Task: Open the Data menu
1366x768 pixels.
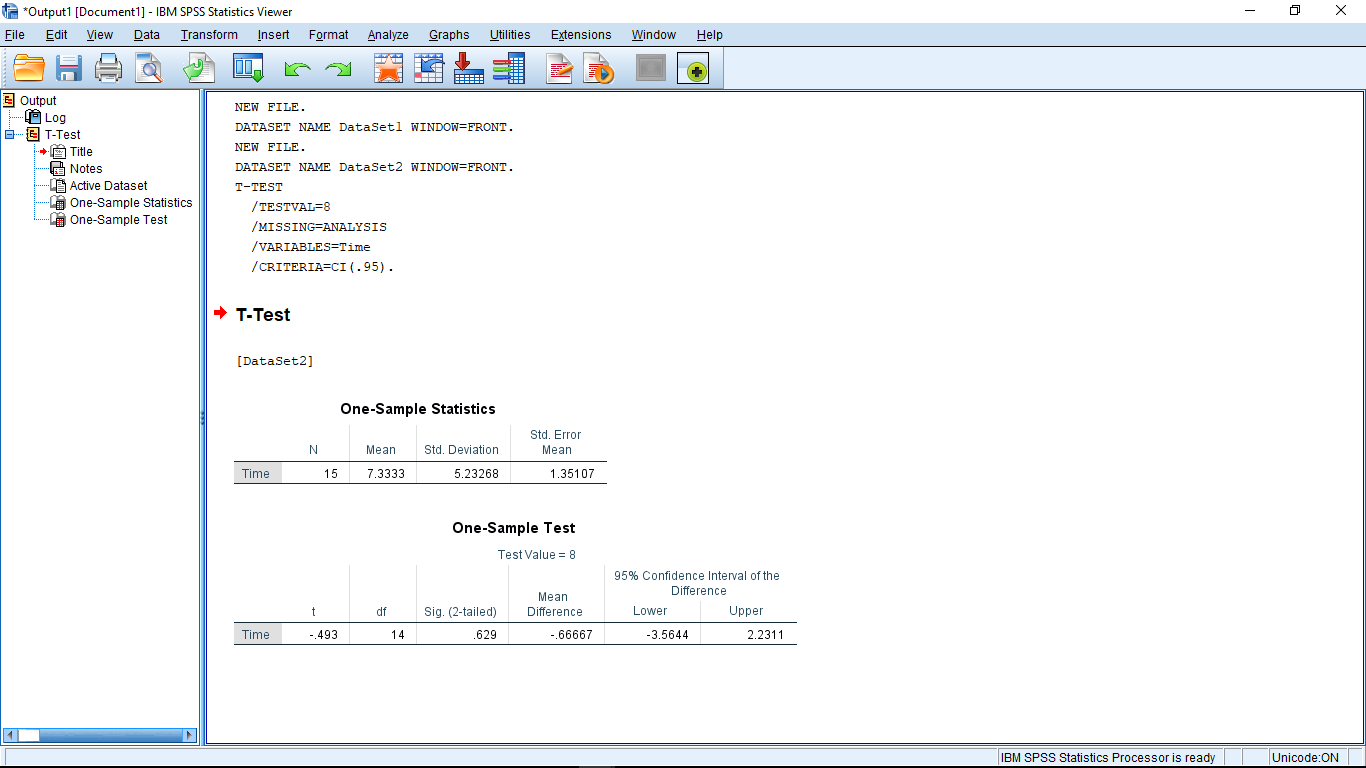Action: click(x=146, y=34)
